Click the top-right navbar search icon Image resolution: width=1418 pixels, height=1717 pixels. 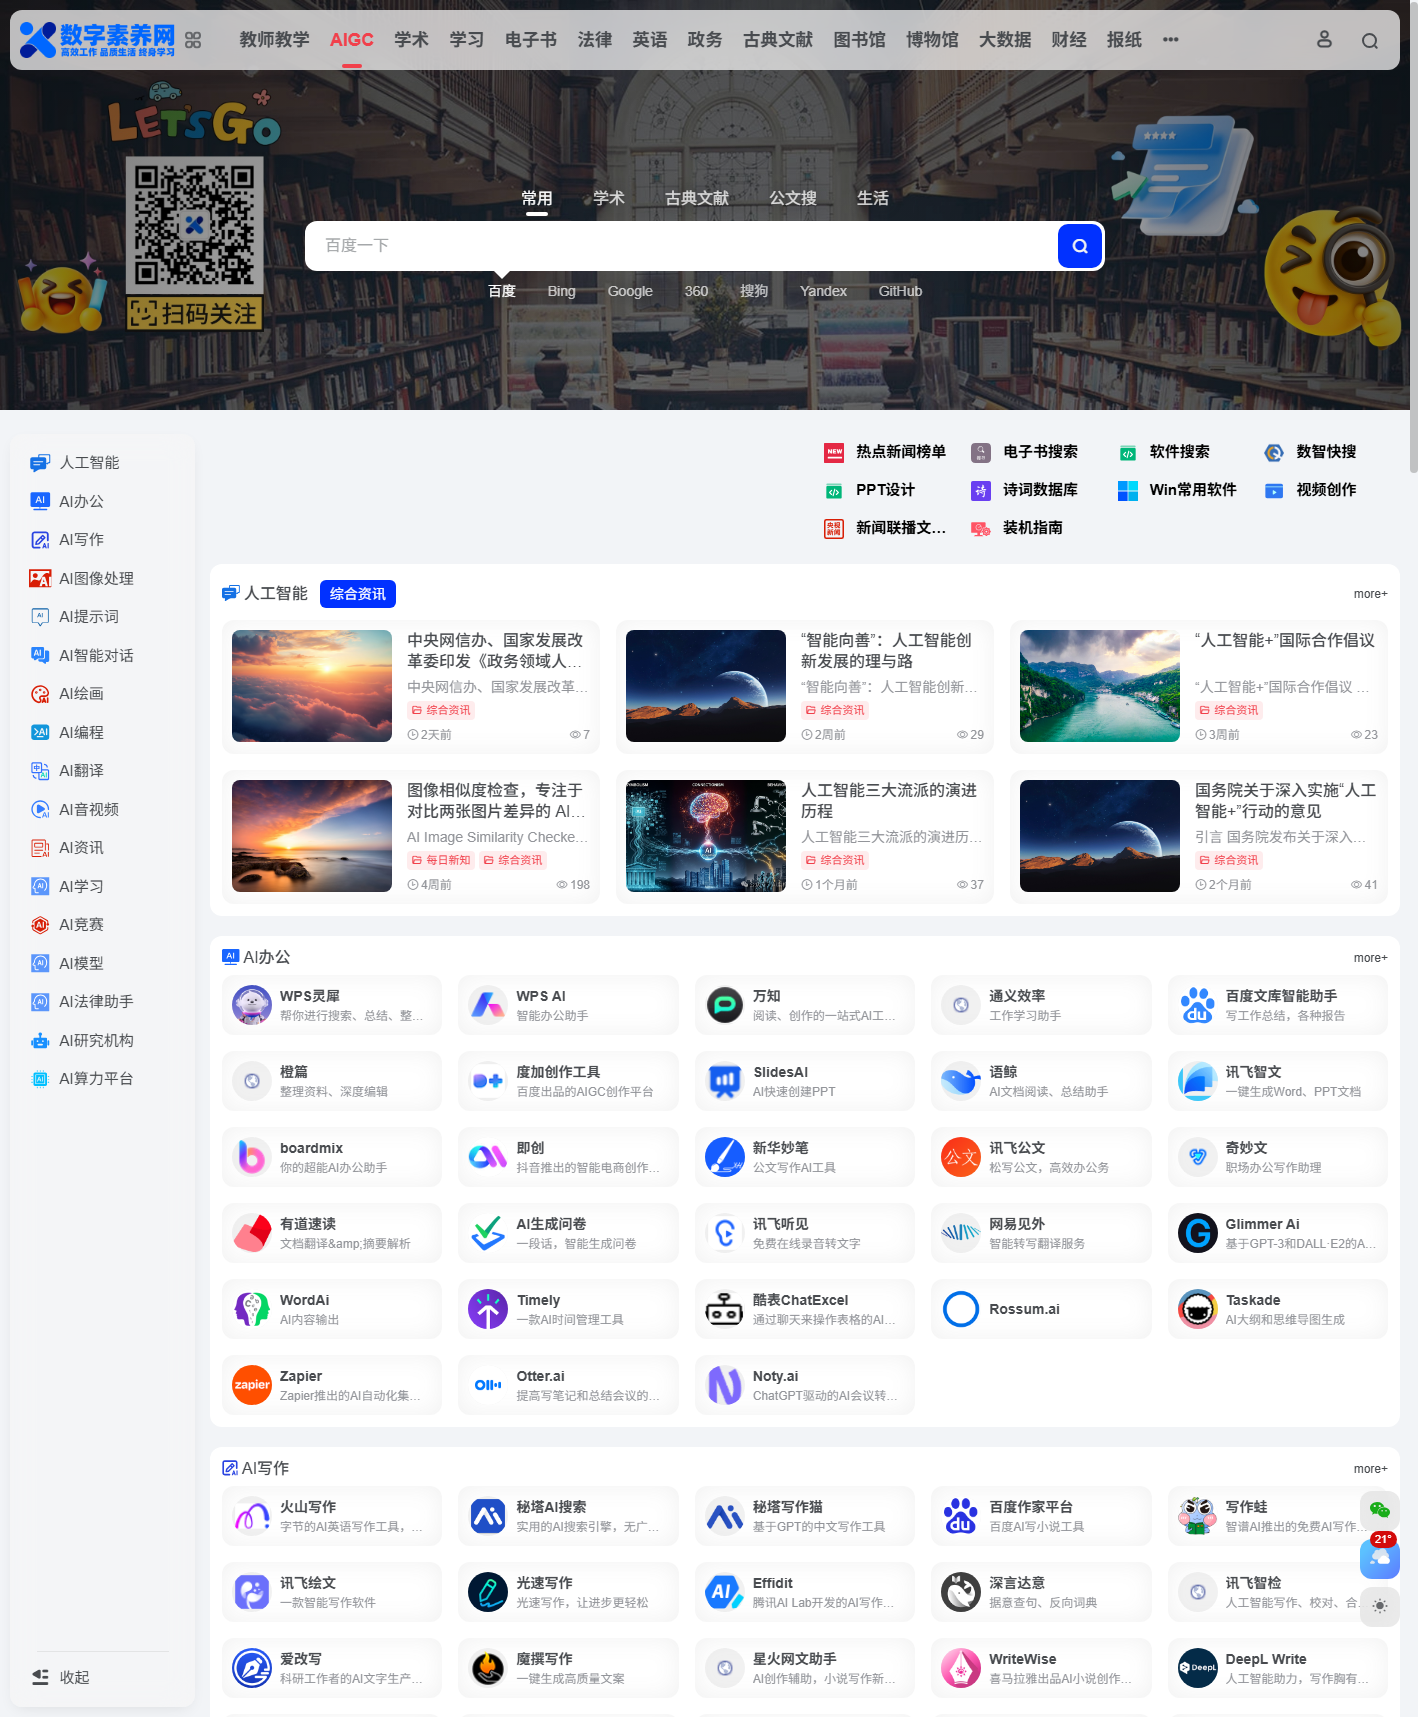1370,41
